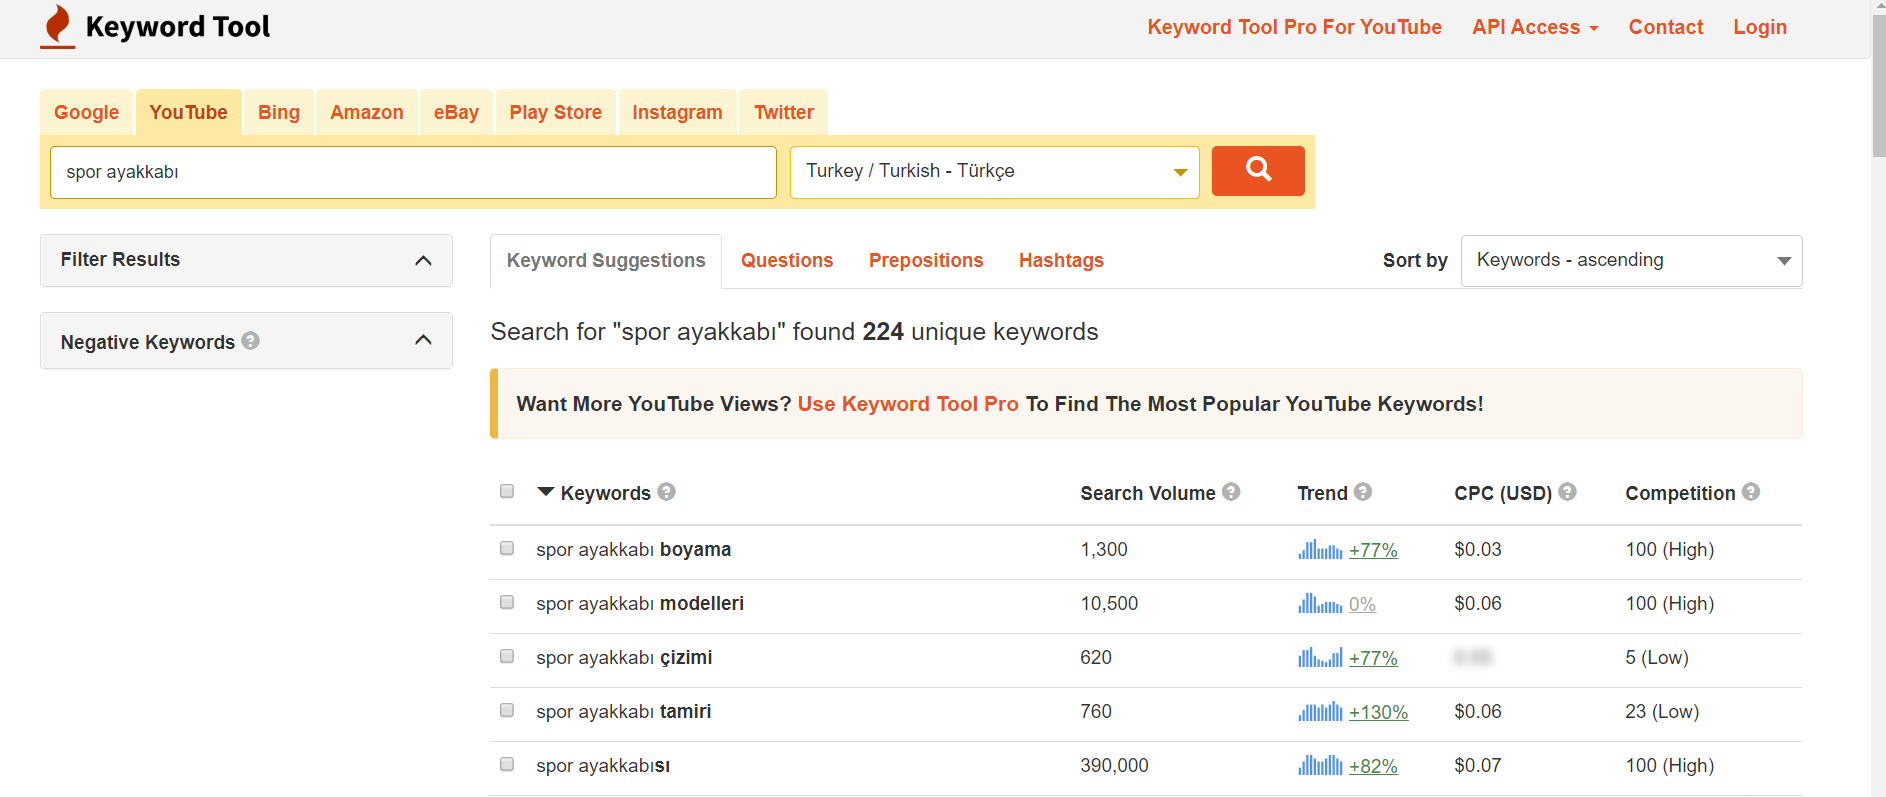Click Use Keyword Tool Pro banner link
The image size is (1886, 797).
pyautogui.click(x=908, y=404)
